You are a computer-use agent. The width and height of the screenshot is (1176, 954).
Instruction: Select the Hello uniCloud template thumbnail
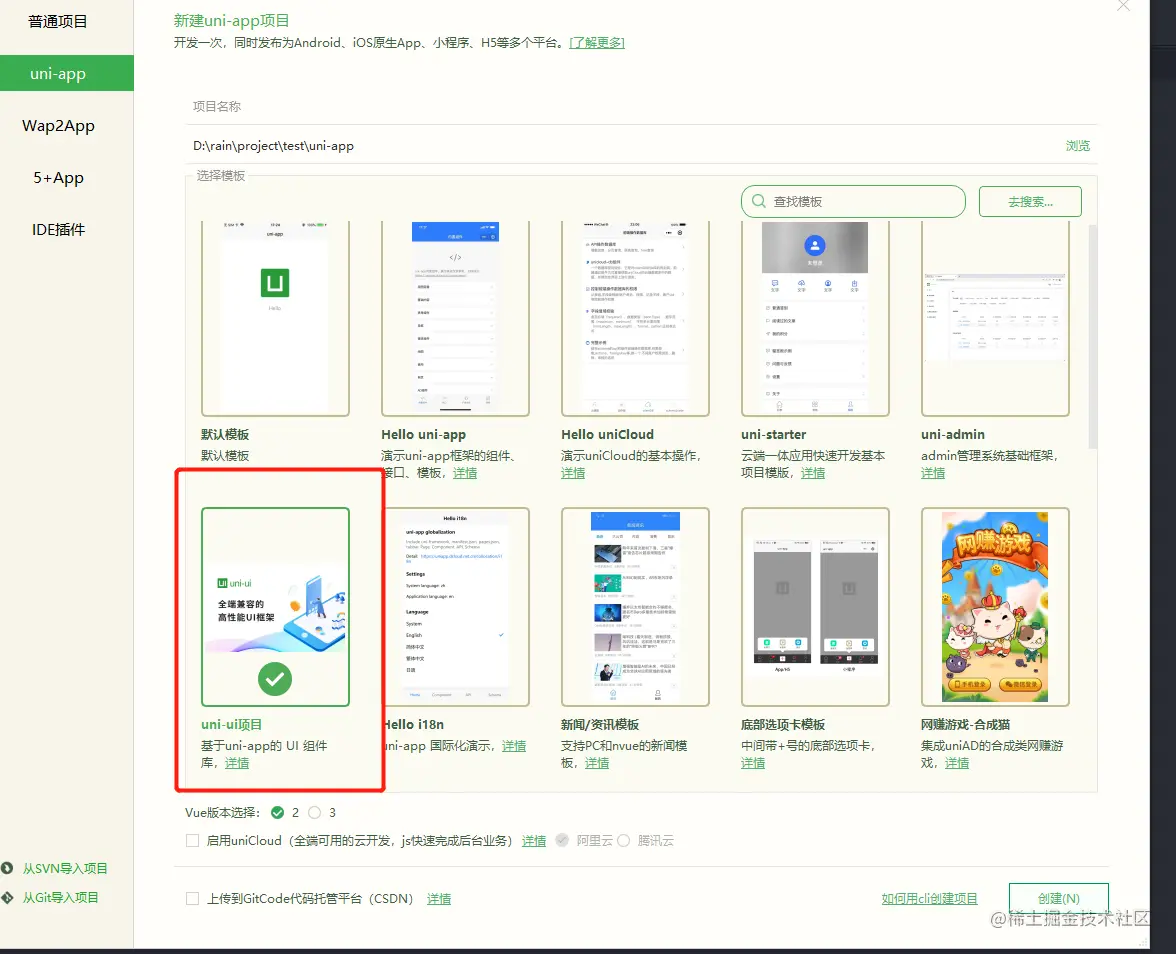click(x=635, y=318)
